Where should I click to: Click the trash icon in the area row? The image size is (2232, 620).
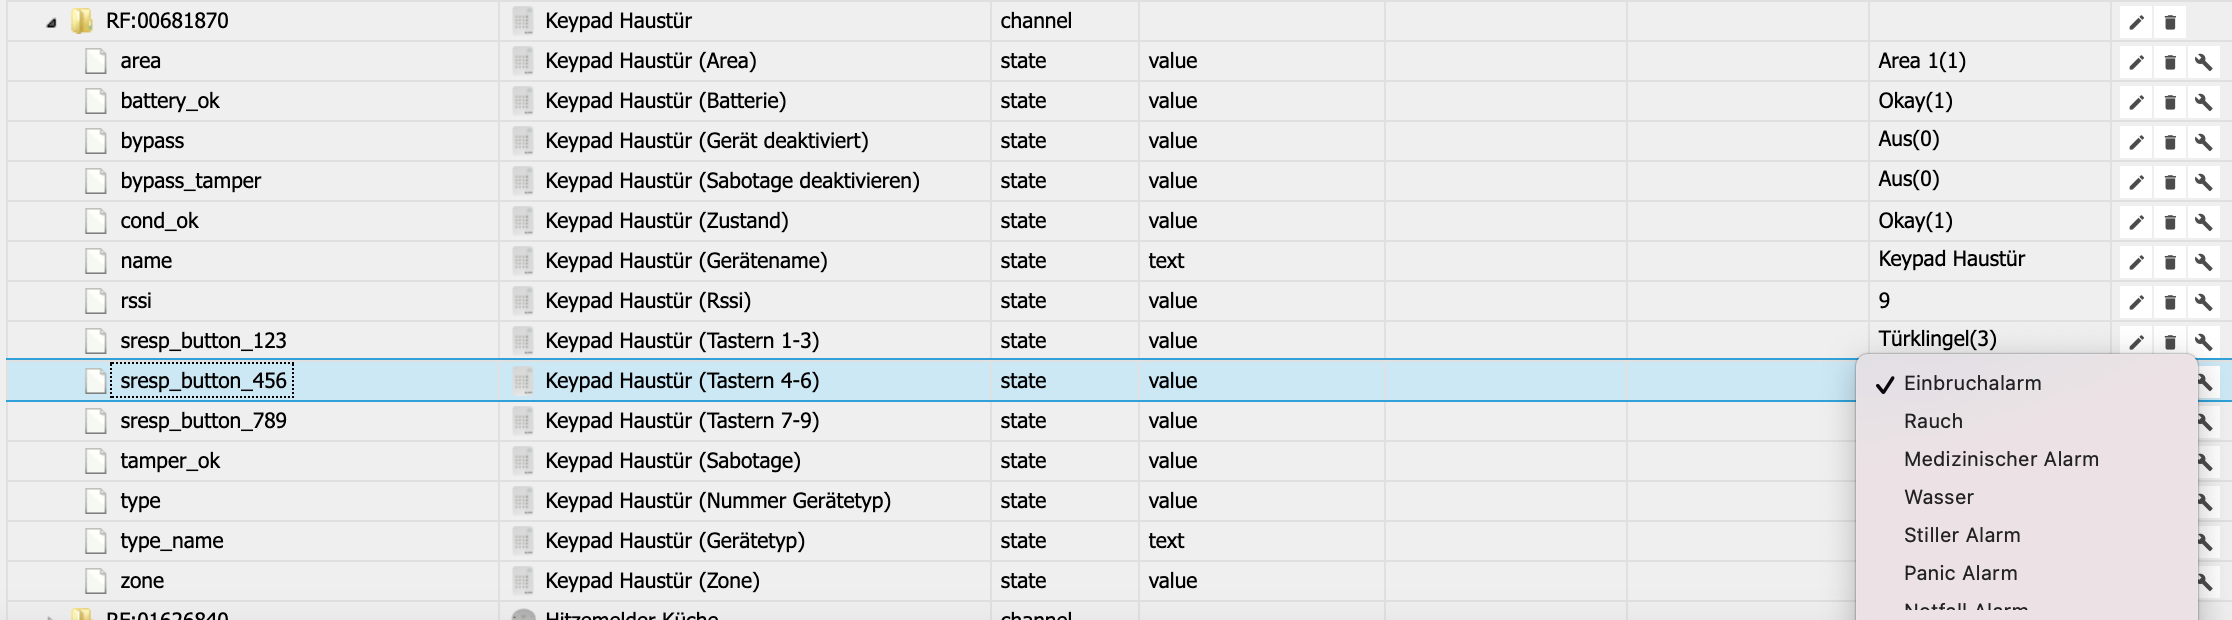2170,62
